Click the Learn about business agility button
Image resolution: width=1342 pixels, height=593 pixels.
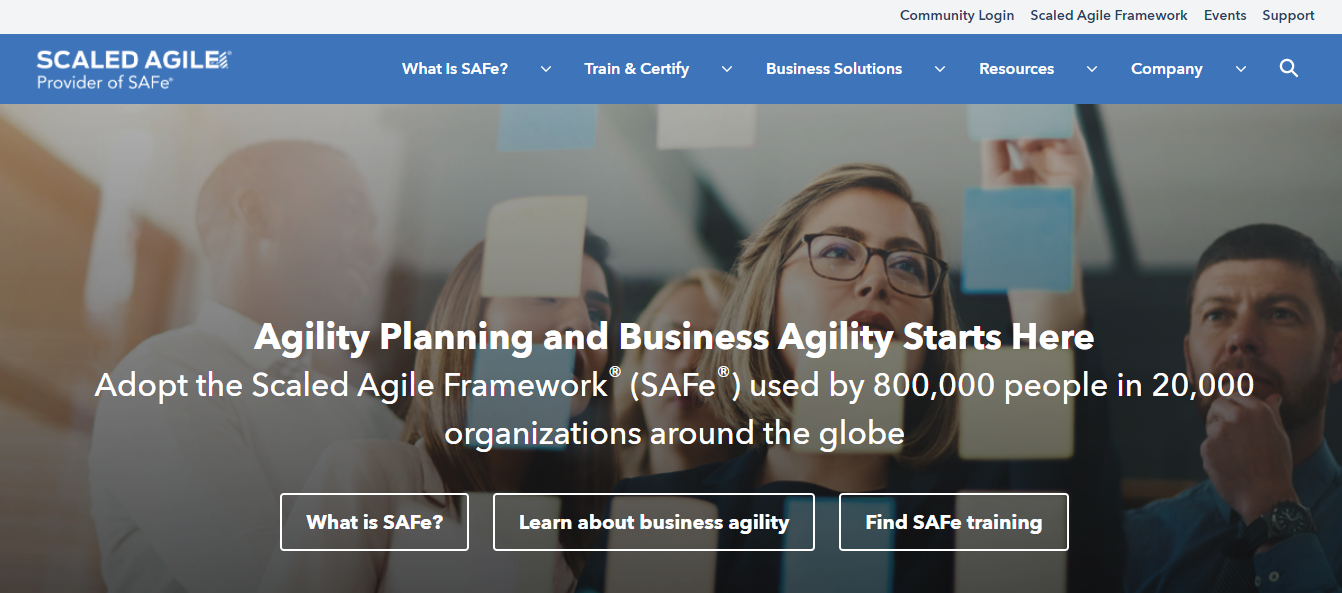click(x=653, y=522)
